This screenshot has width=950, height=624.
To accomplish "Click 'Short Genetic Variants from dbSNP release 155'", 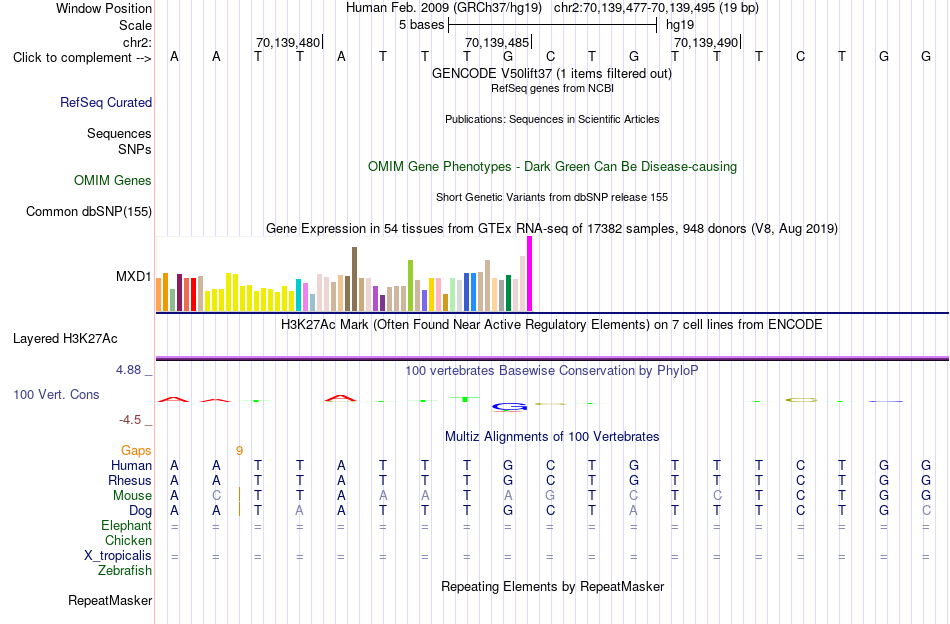I will tap(552, 197).
